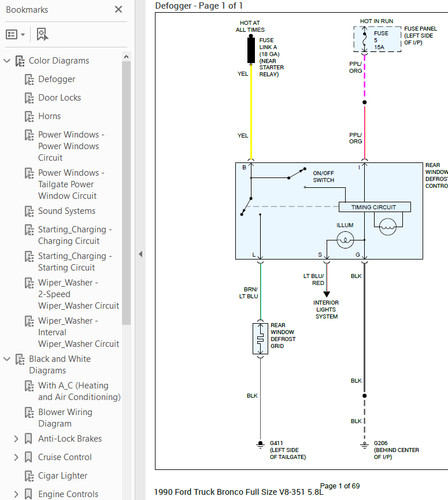
Task: Collapse the navigation pane with the arrow
Action: pyautogui.click(x=140, y=254)
